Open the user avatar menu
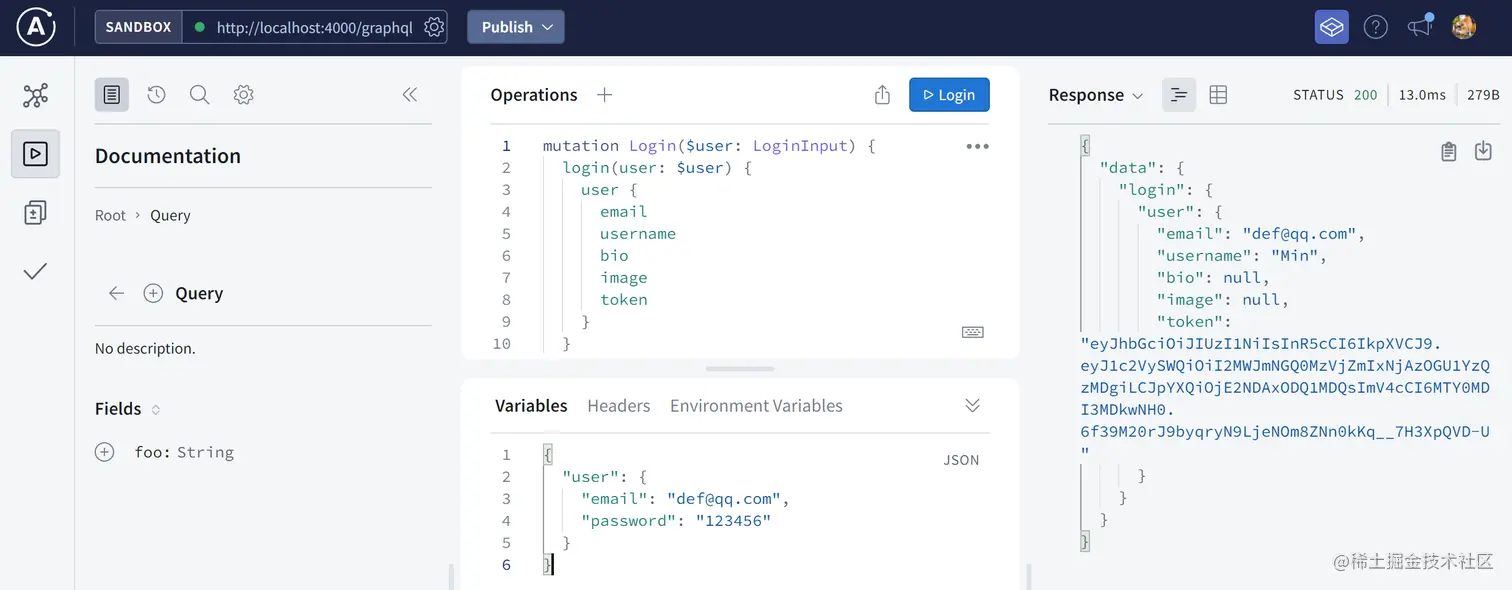Screen dimensions: 1512x590 [x=1464, y=27]
